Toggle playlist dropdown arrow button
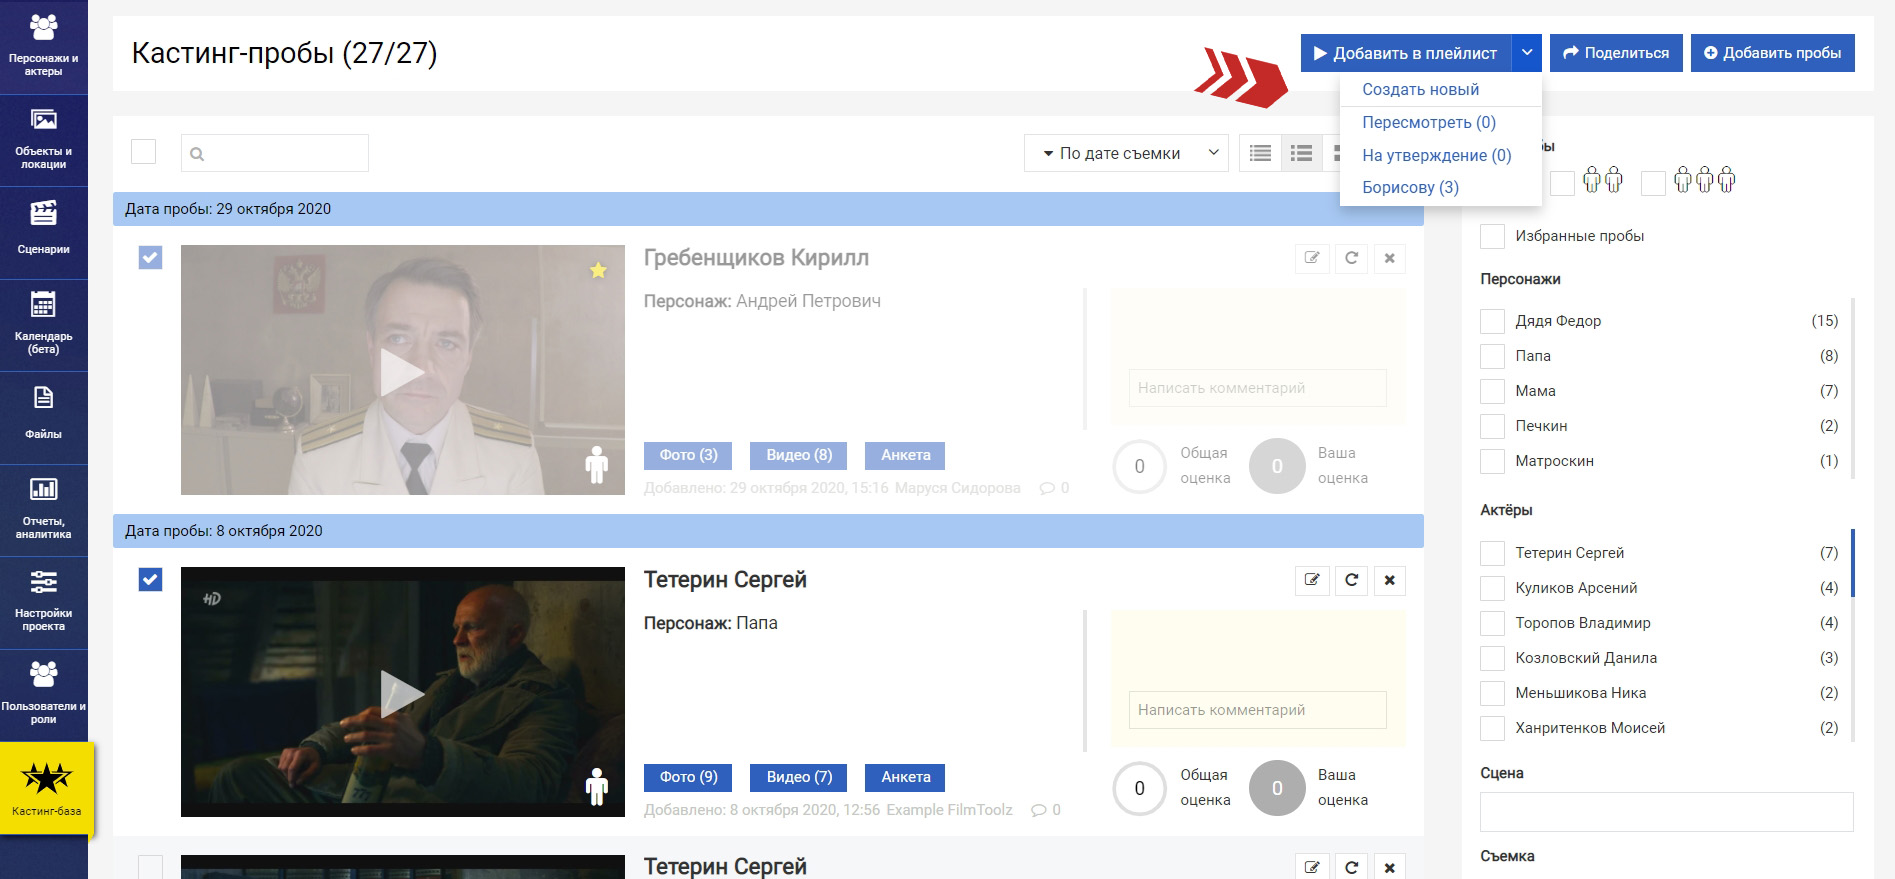Image resolution: width=1895 pixels, height=879 pixels. pos(1526,53)
